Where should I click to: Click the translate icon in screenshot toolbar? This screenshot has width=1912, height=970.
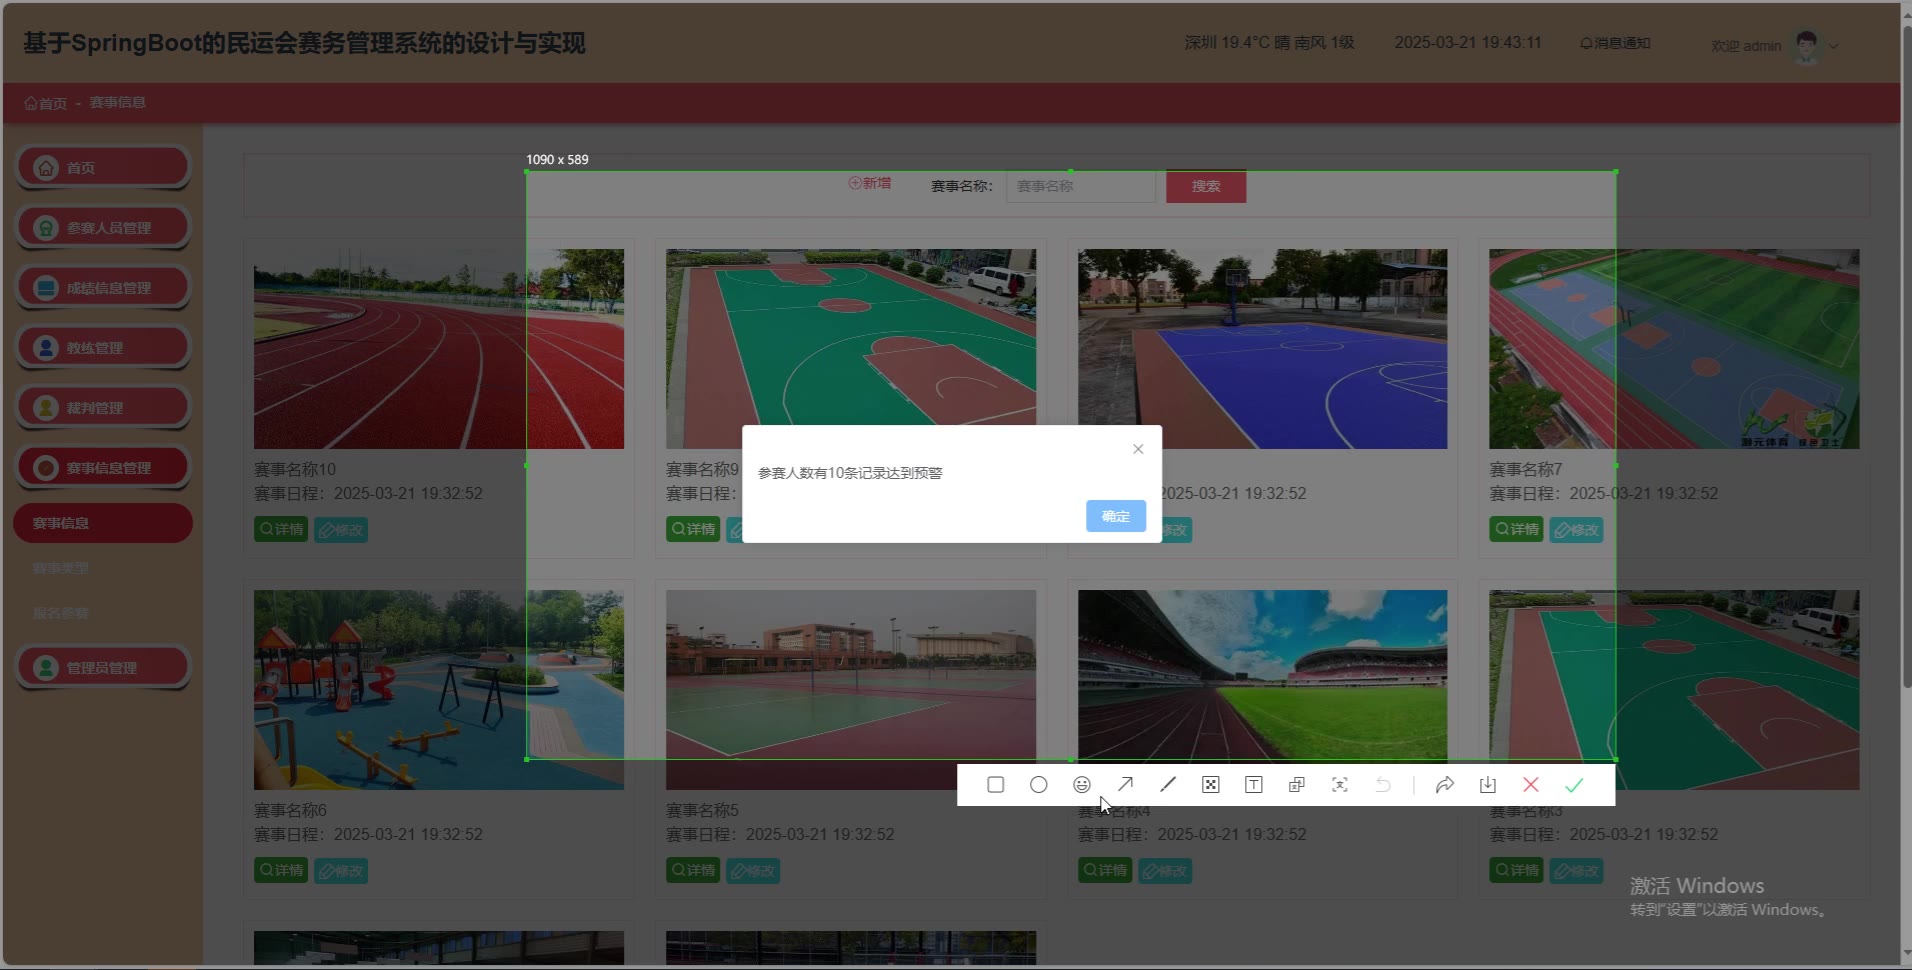pos(1296,785)
